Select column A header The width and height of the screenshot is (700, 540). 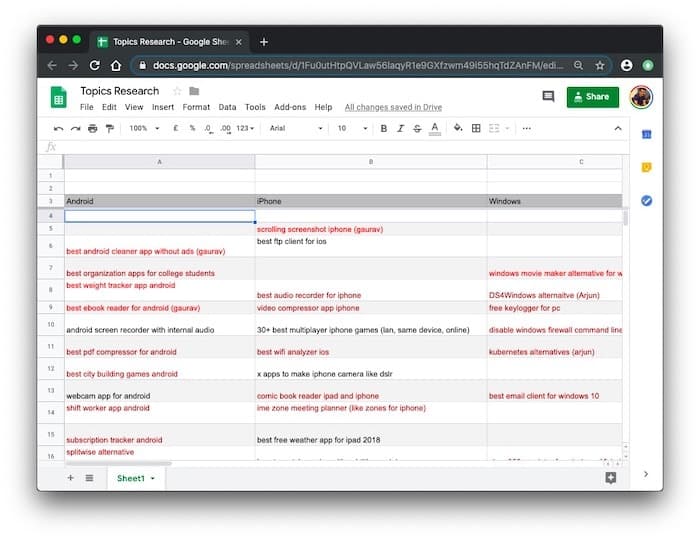tap(159, 162)
